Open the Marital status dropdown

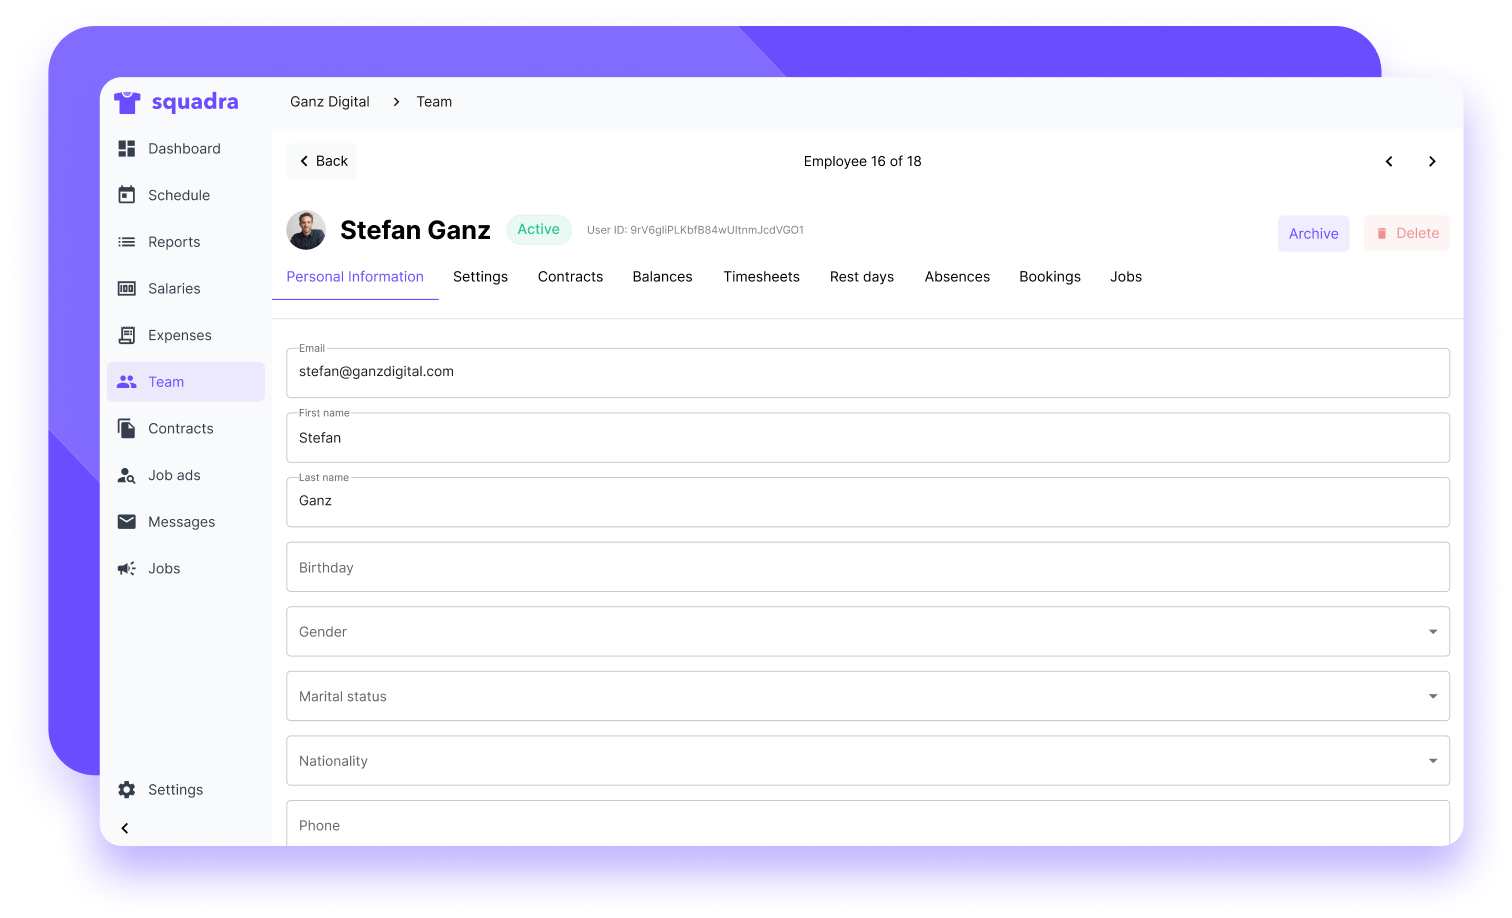(x=1432, y=696)
